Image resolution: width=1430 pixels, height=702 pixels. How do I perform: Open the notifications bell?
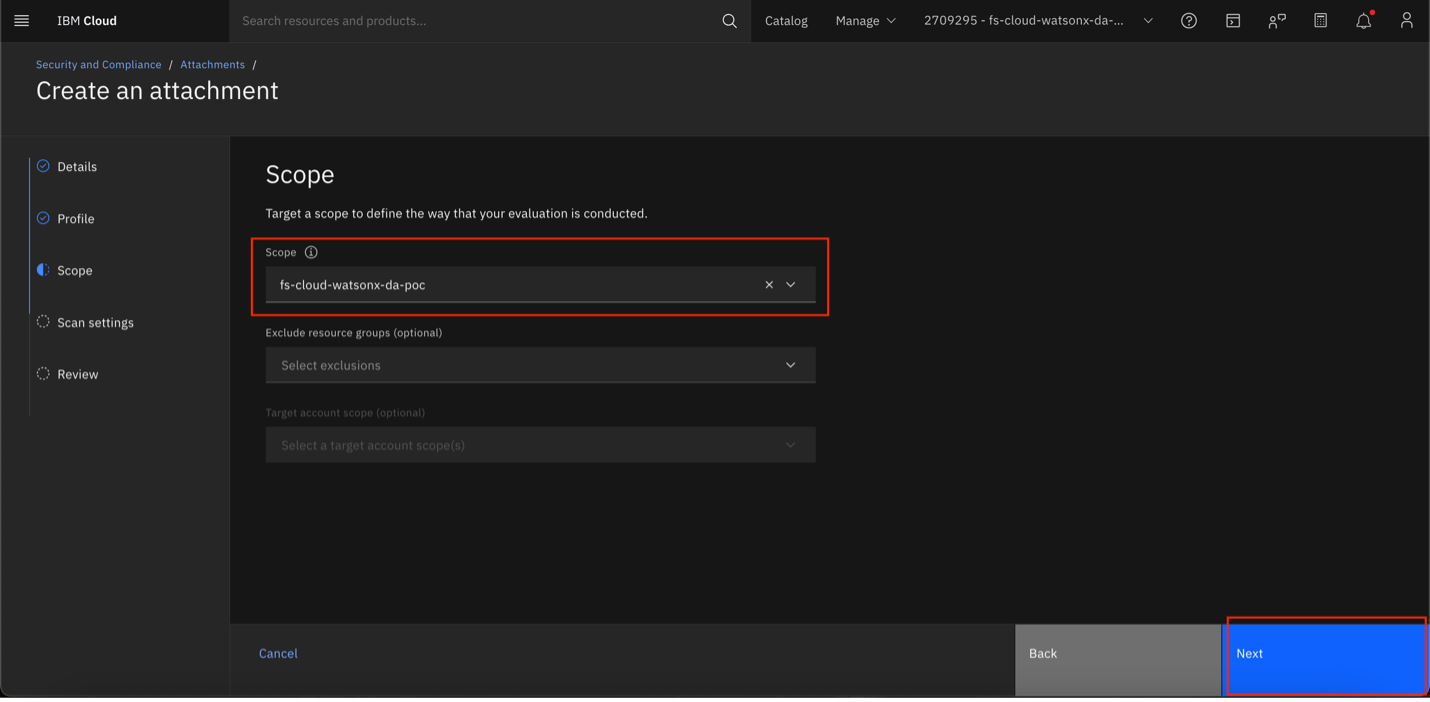[1363, 21]
